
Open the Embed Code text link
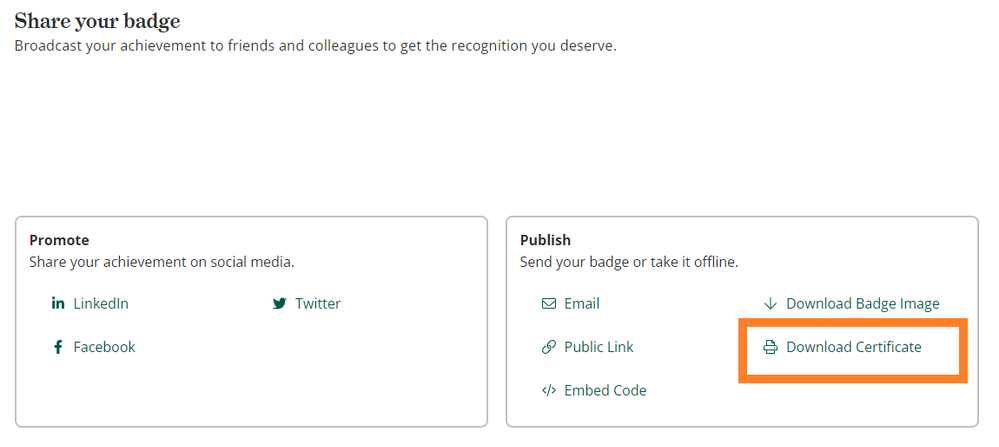[605, 390]
